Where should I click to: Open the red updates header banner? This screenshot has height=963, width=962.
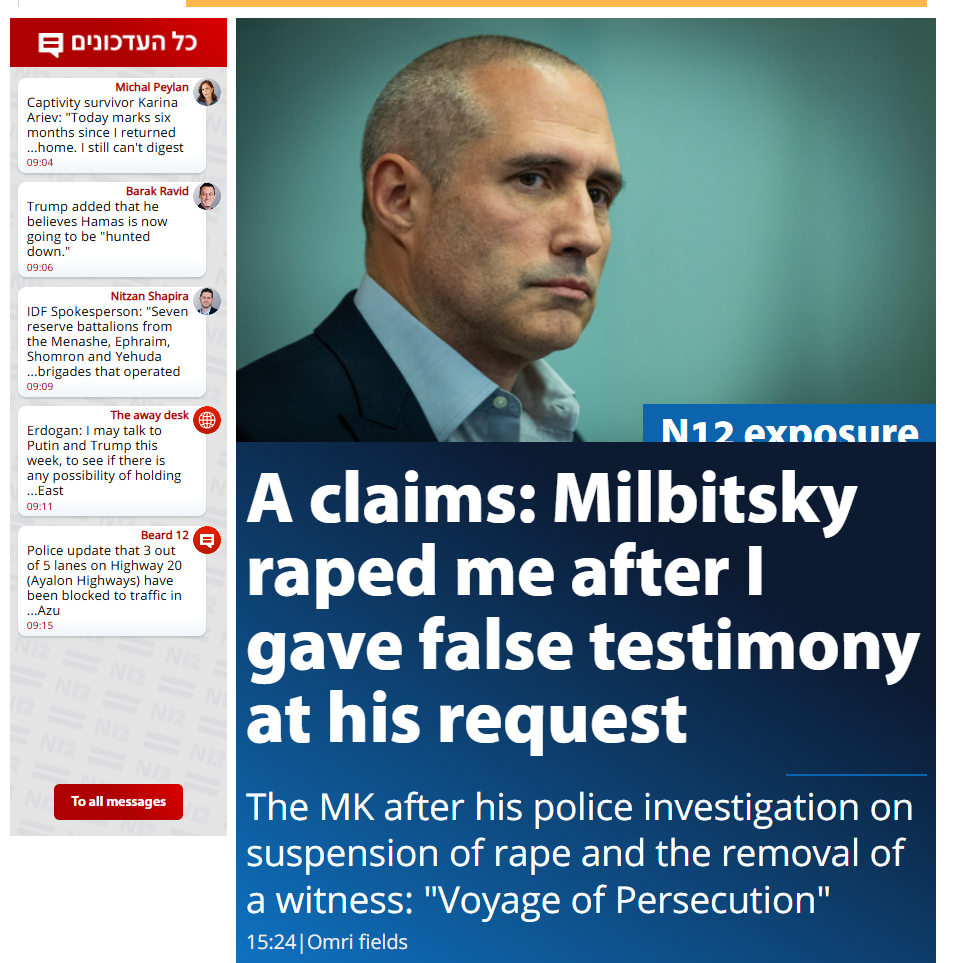119,42
